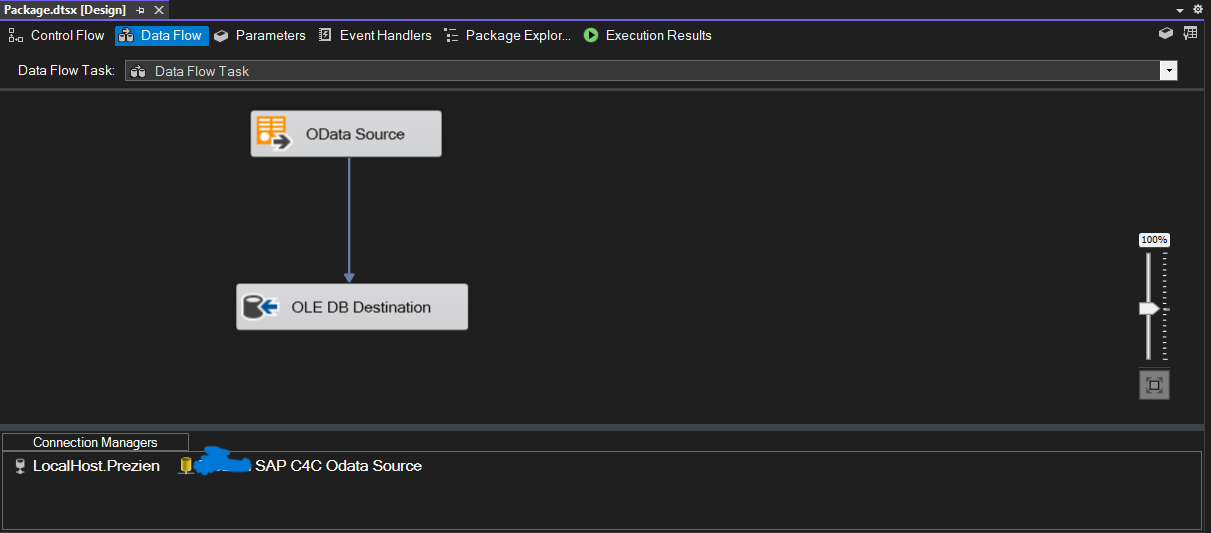Viewport: 1211px width, 533px height.
Task: Select the blue data path arrow connector
Action: click(349, 220)
